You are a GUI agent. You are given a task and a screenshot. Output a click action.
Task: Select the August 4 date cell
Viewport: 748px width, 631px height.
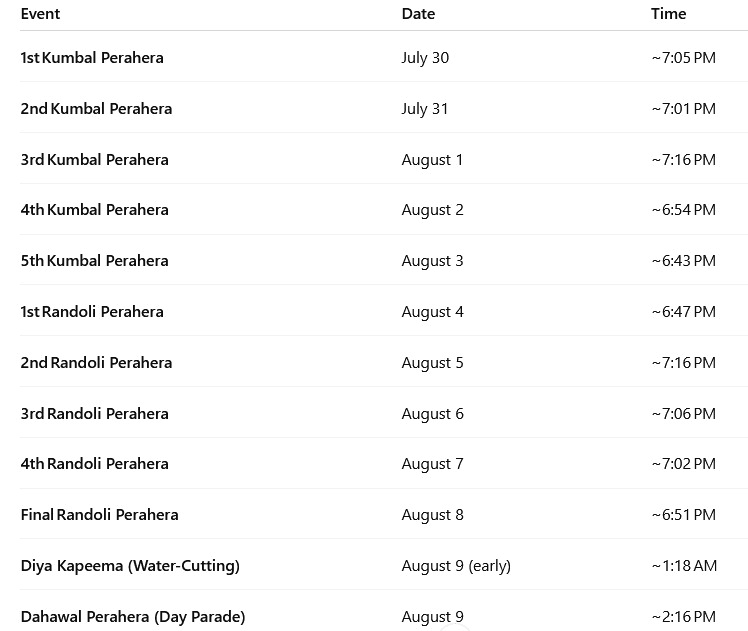pyautogui.click(x=432, y=312)
